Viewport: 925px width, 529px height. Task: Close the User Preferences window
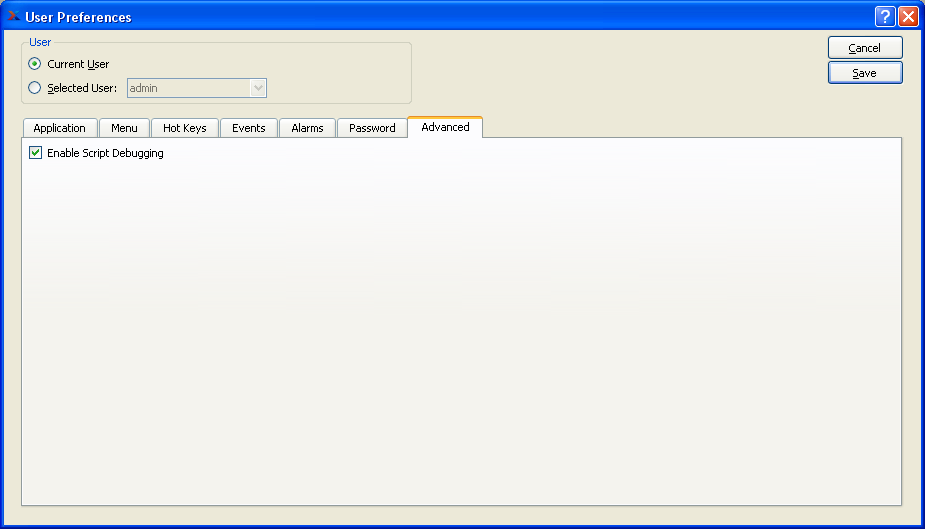(x=908, y=17)
